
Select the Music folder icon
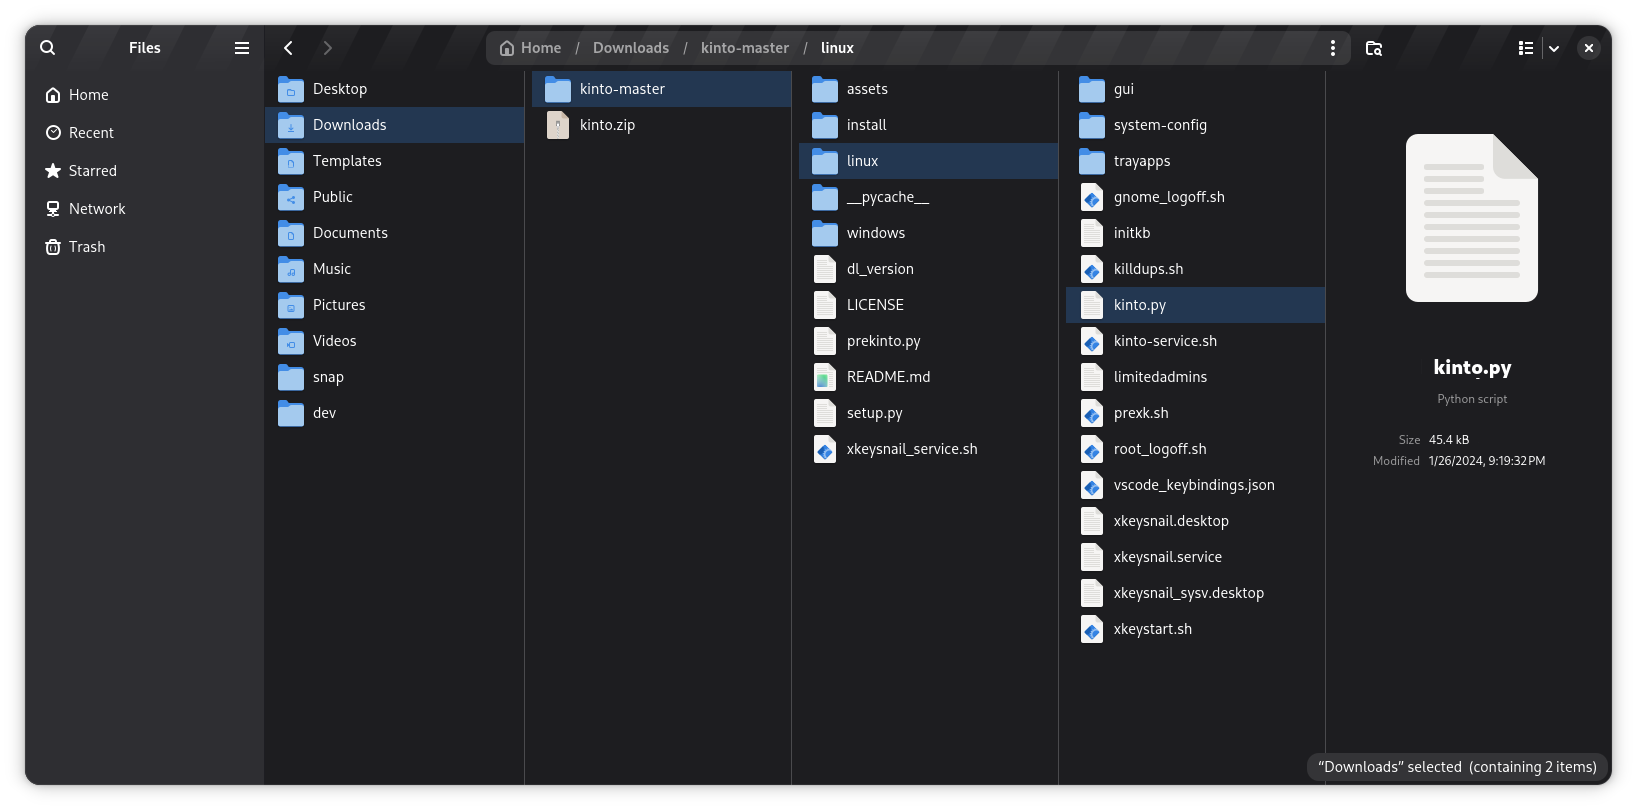pos(291,269)
